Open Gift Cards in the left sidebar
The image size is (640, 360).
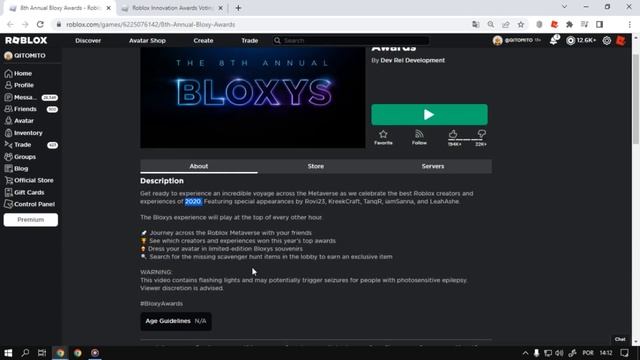(x=24, y=192)
